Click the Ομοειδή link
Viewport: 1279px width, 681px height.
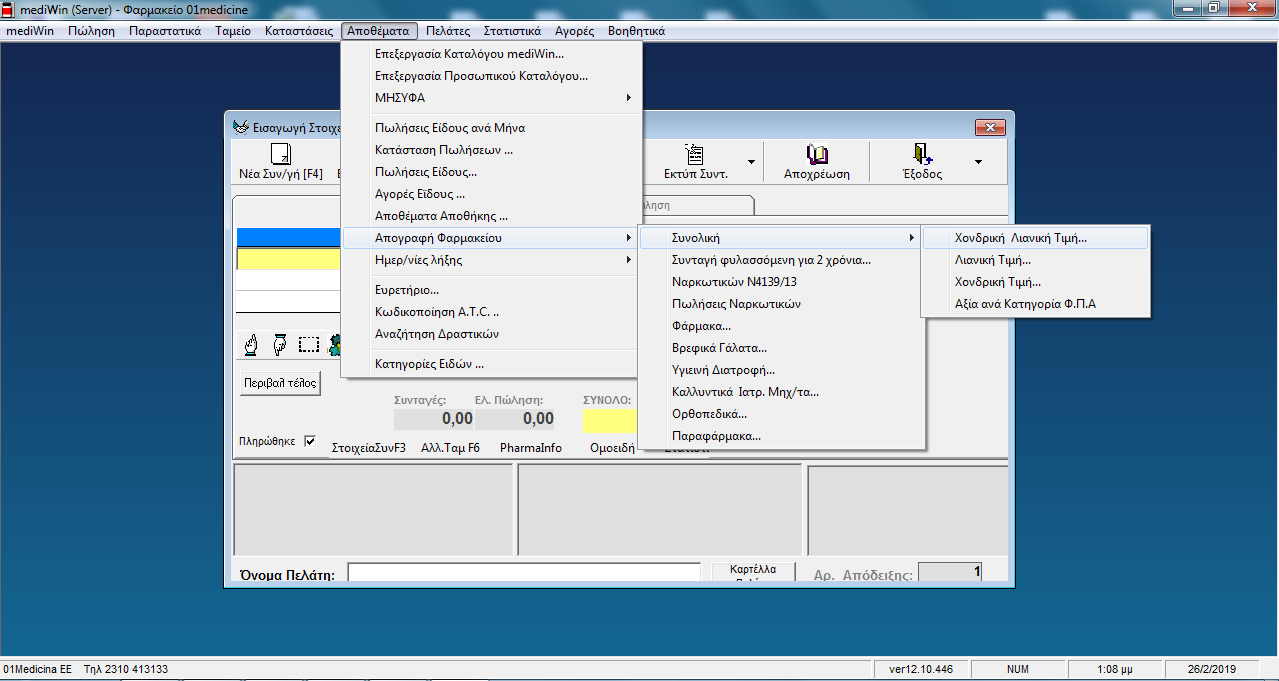click(x=613, y=448)
